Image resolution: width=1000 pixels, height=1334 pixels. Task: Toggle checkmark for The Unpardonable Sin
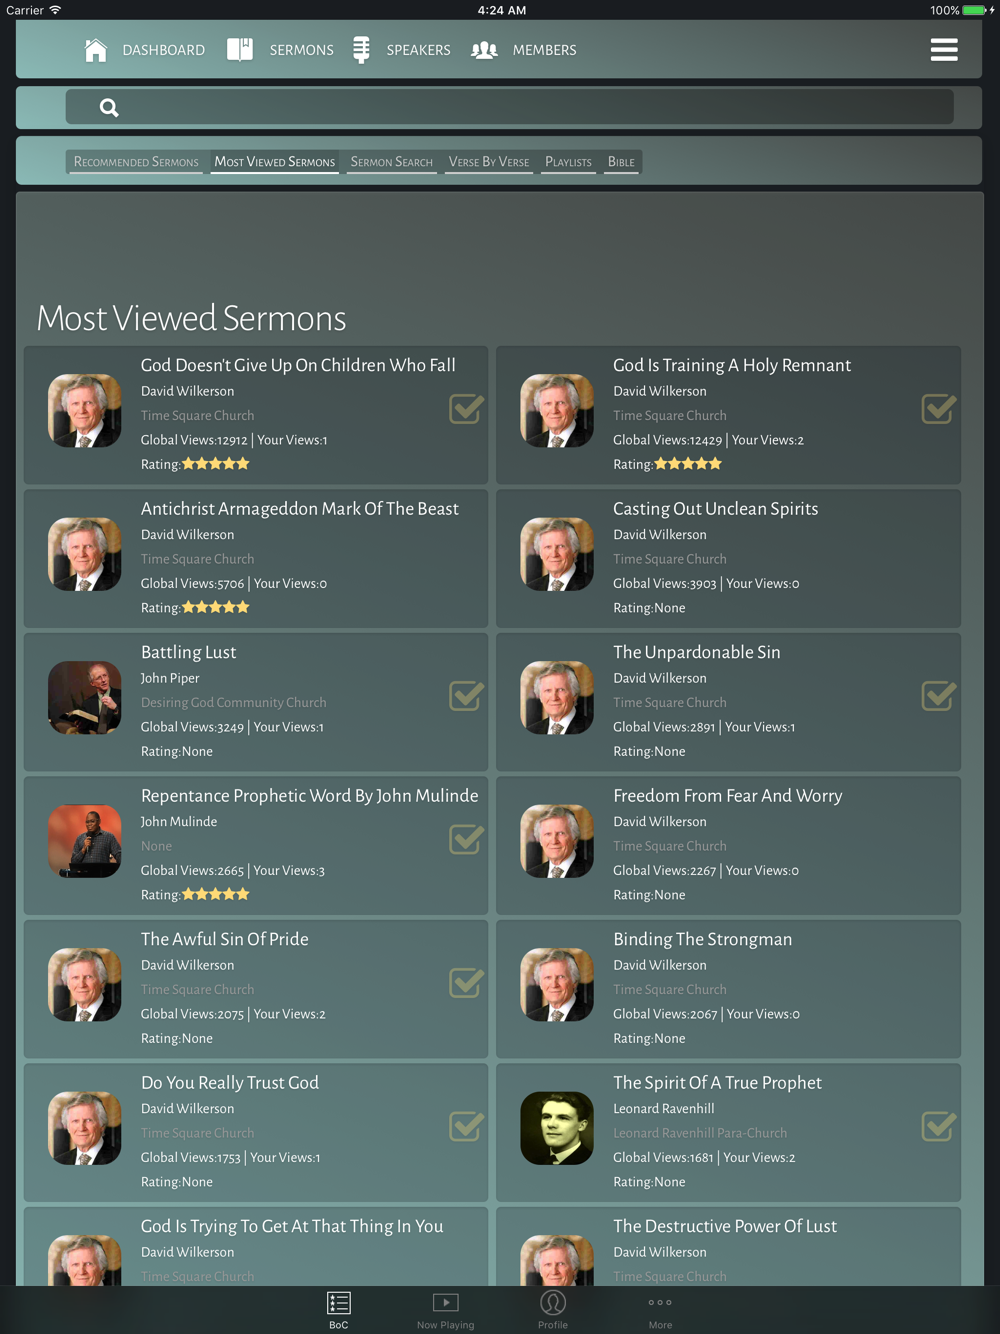point(939,695)
